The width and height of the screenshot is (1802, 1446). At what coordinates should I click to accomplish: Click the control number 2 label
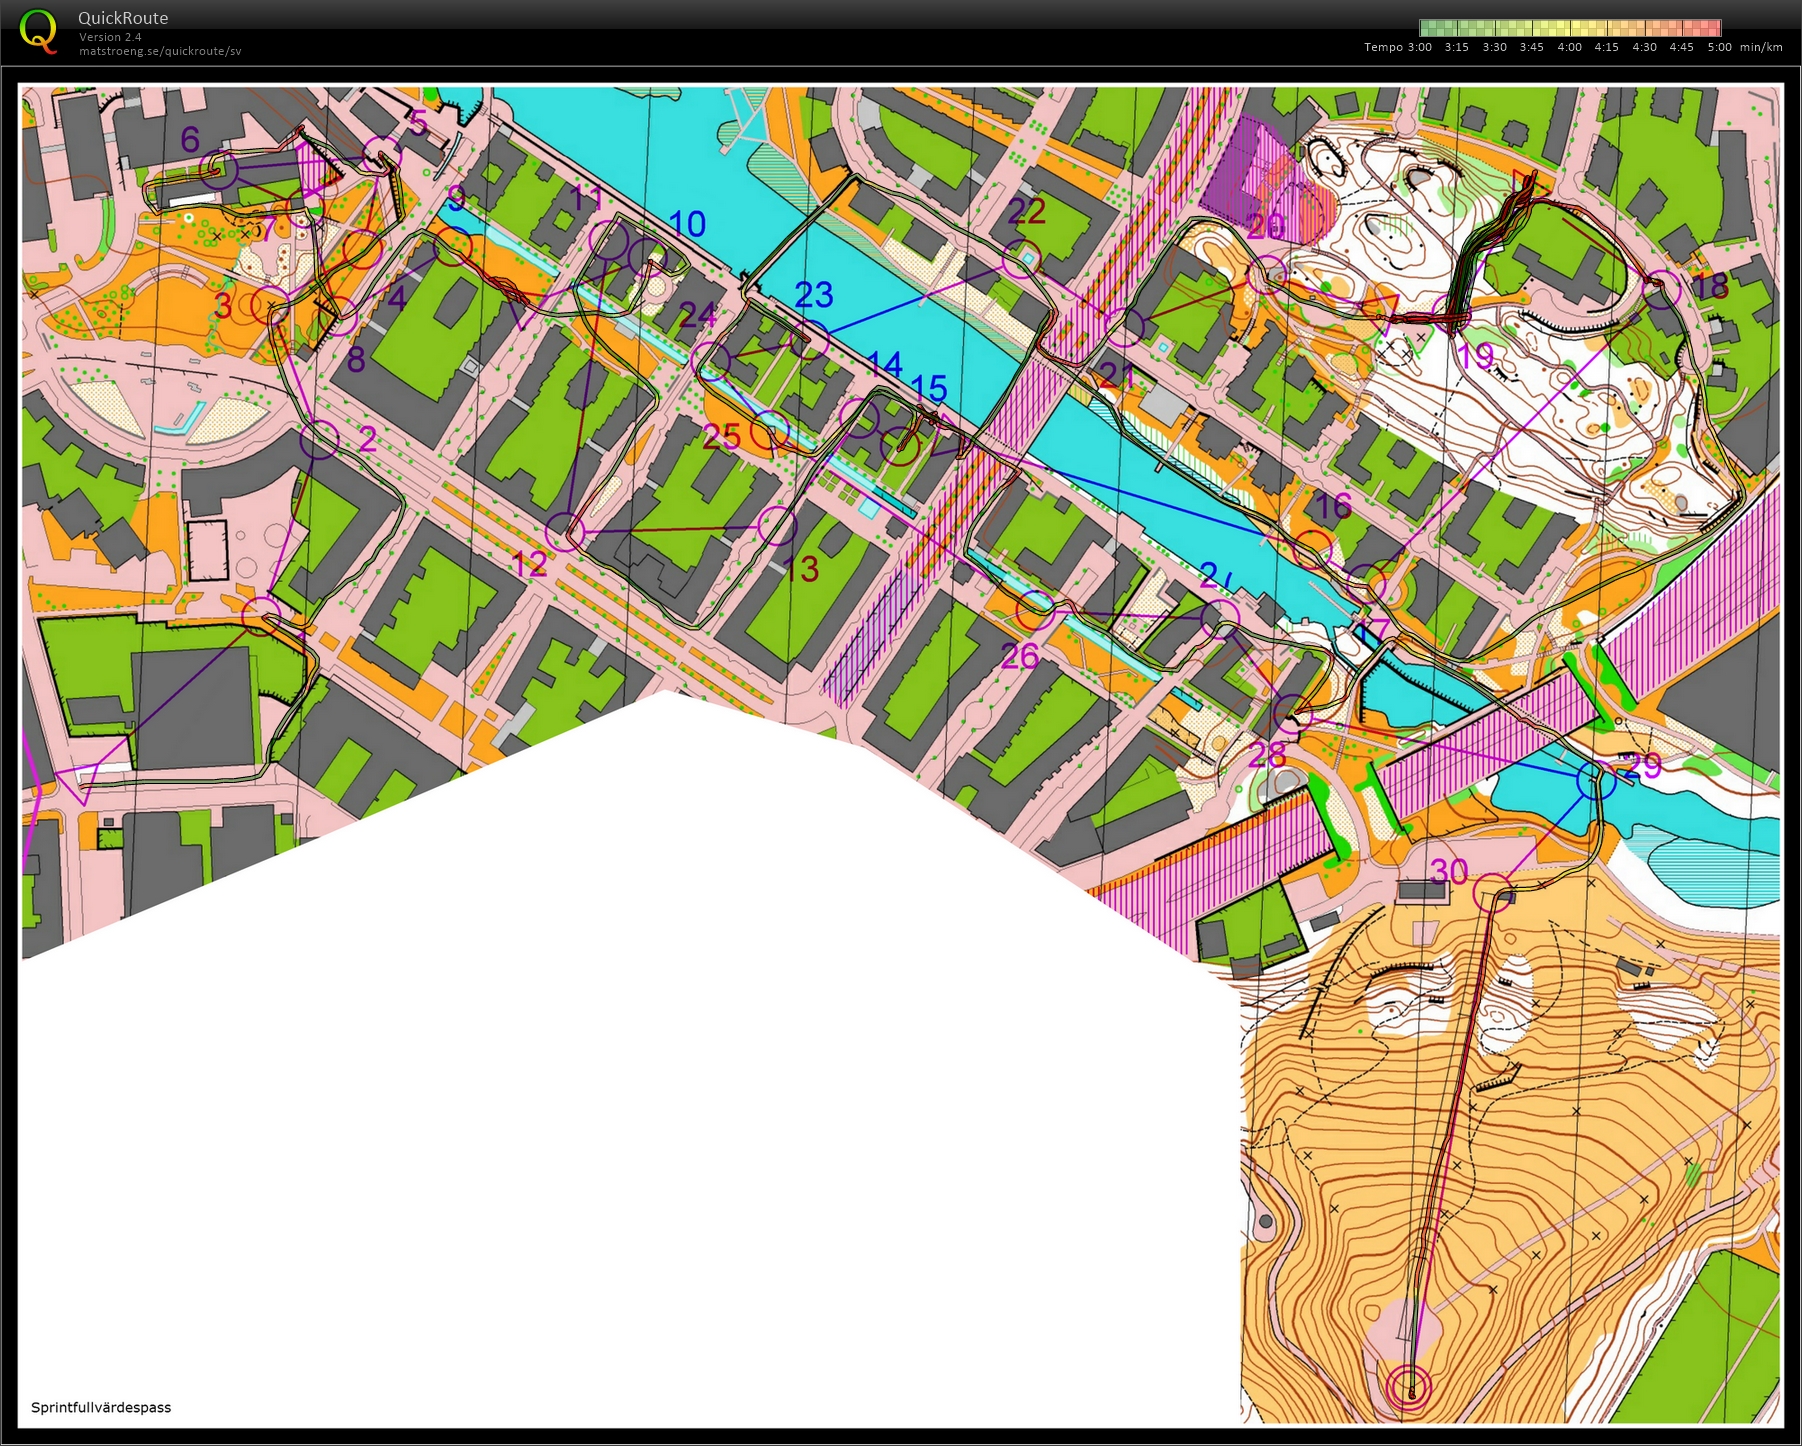(x=367, y=439)
